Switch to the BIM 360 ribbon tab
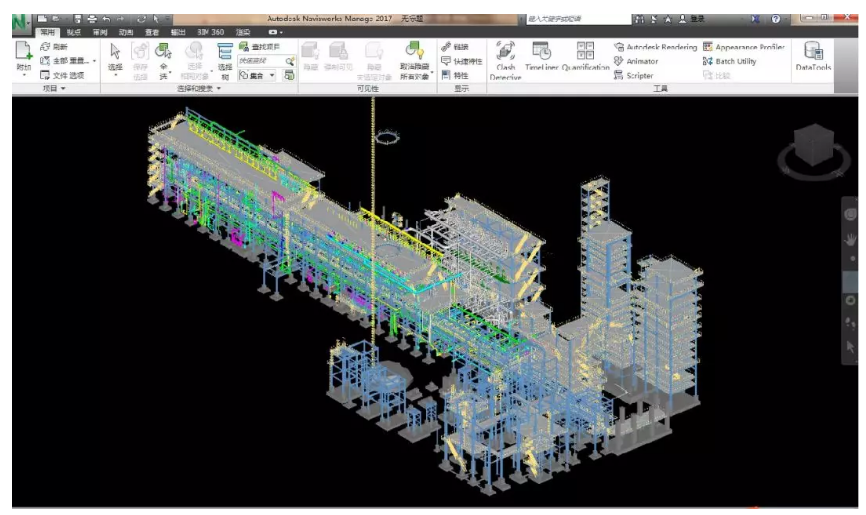 210,32
